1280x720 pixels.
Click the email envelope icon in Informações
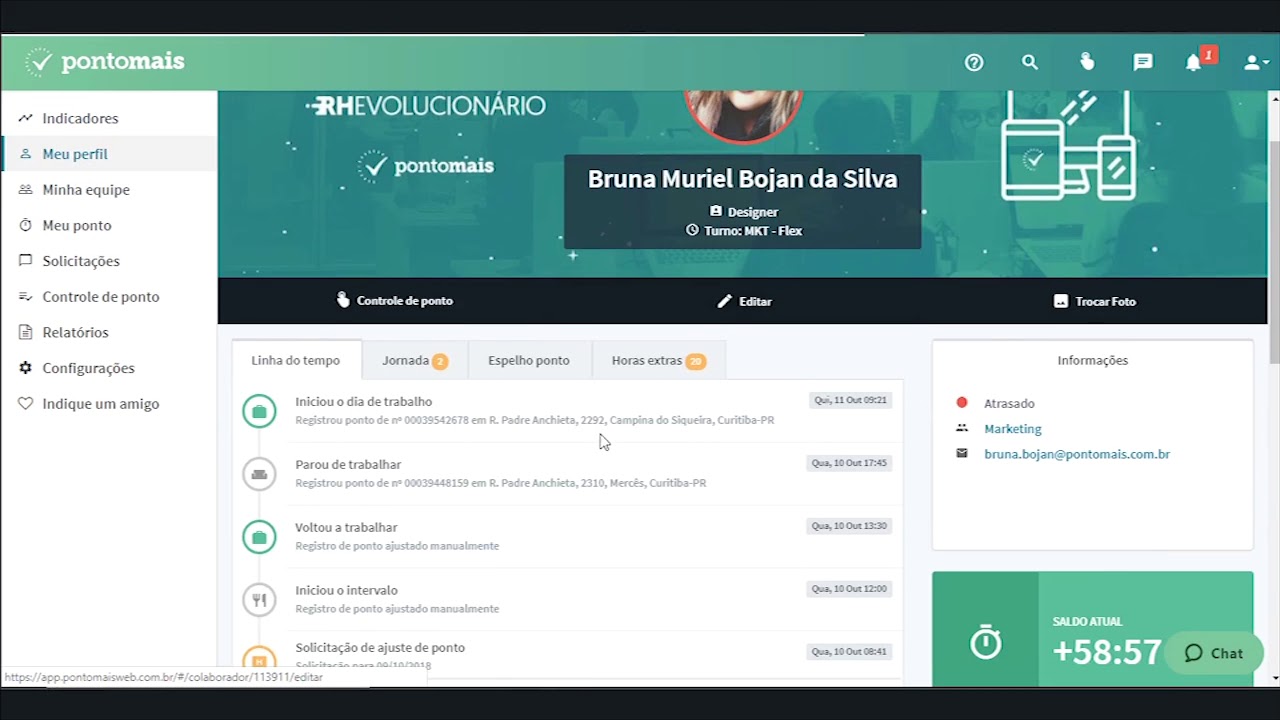(x=962, y=453)
